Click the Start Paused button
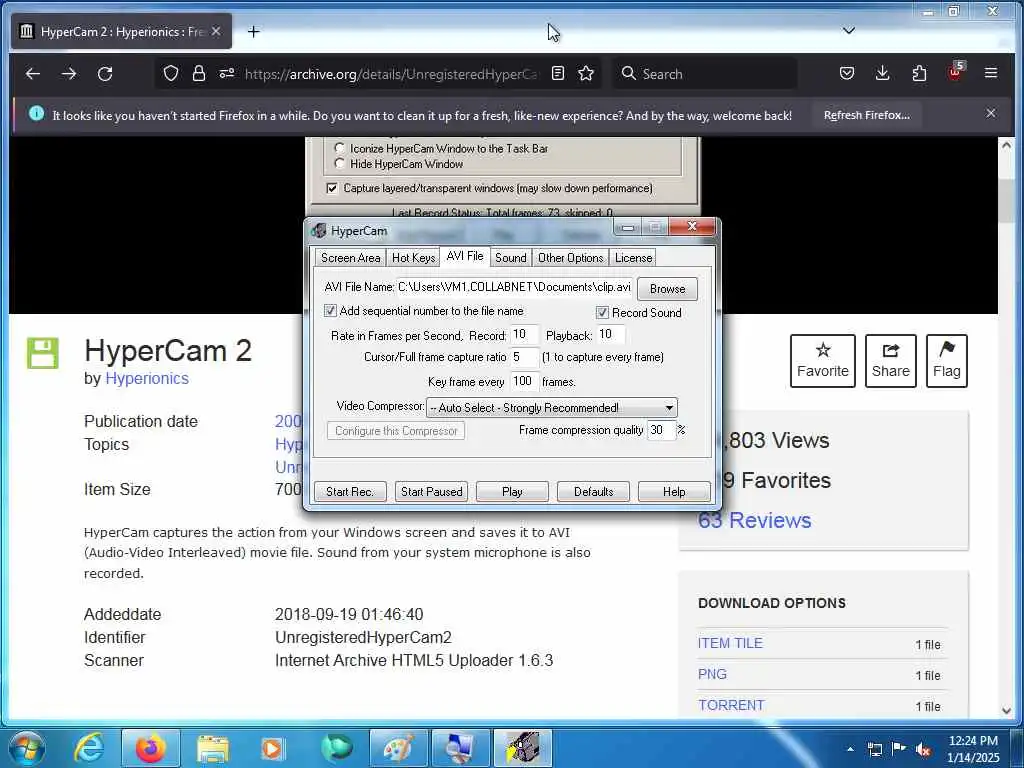1024x768 pixels. point(431,491)
